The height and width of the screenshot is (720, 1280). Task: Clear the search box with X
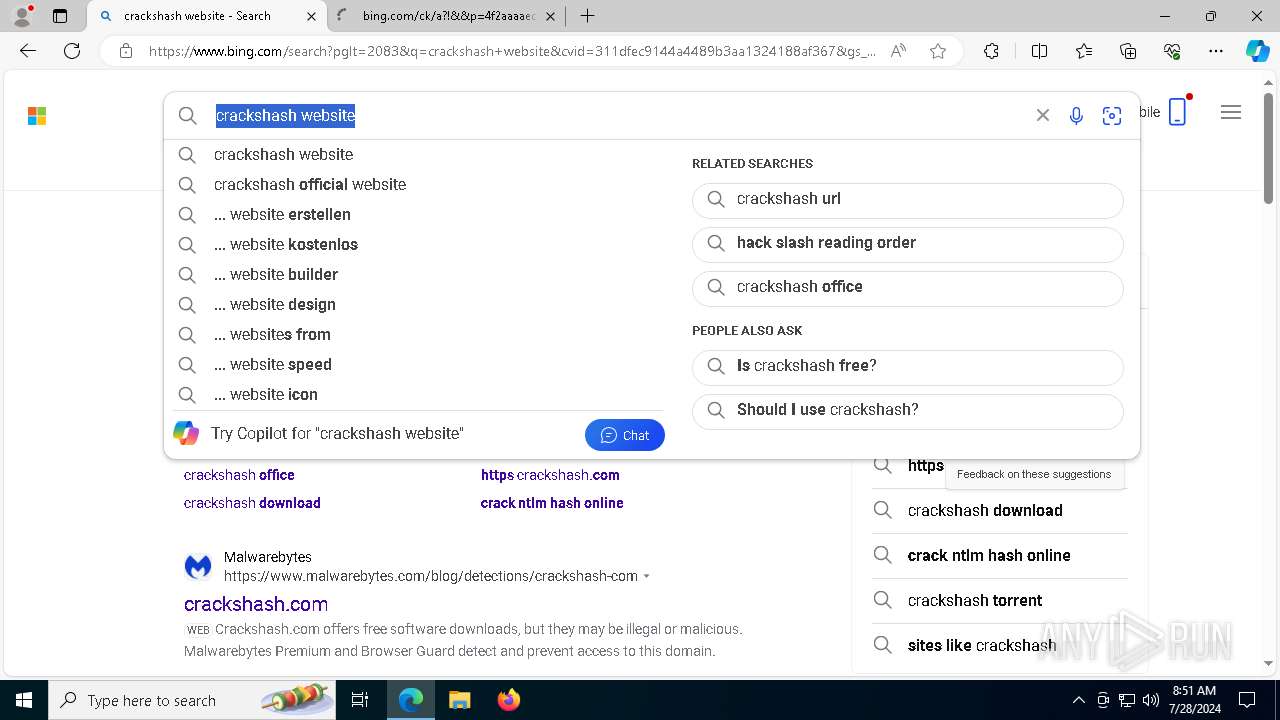pos(1043,115)
